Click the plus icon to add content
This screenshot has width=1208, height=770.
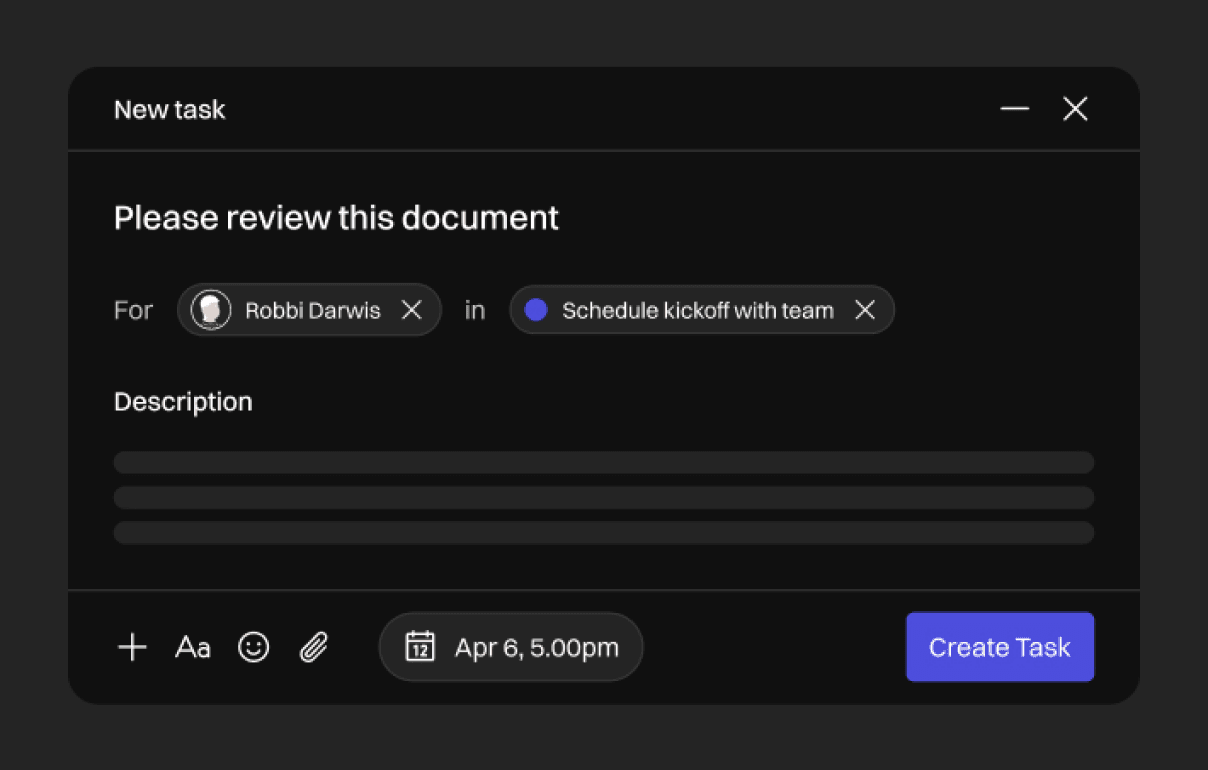132,648
